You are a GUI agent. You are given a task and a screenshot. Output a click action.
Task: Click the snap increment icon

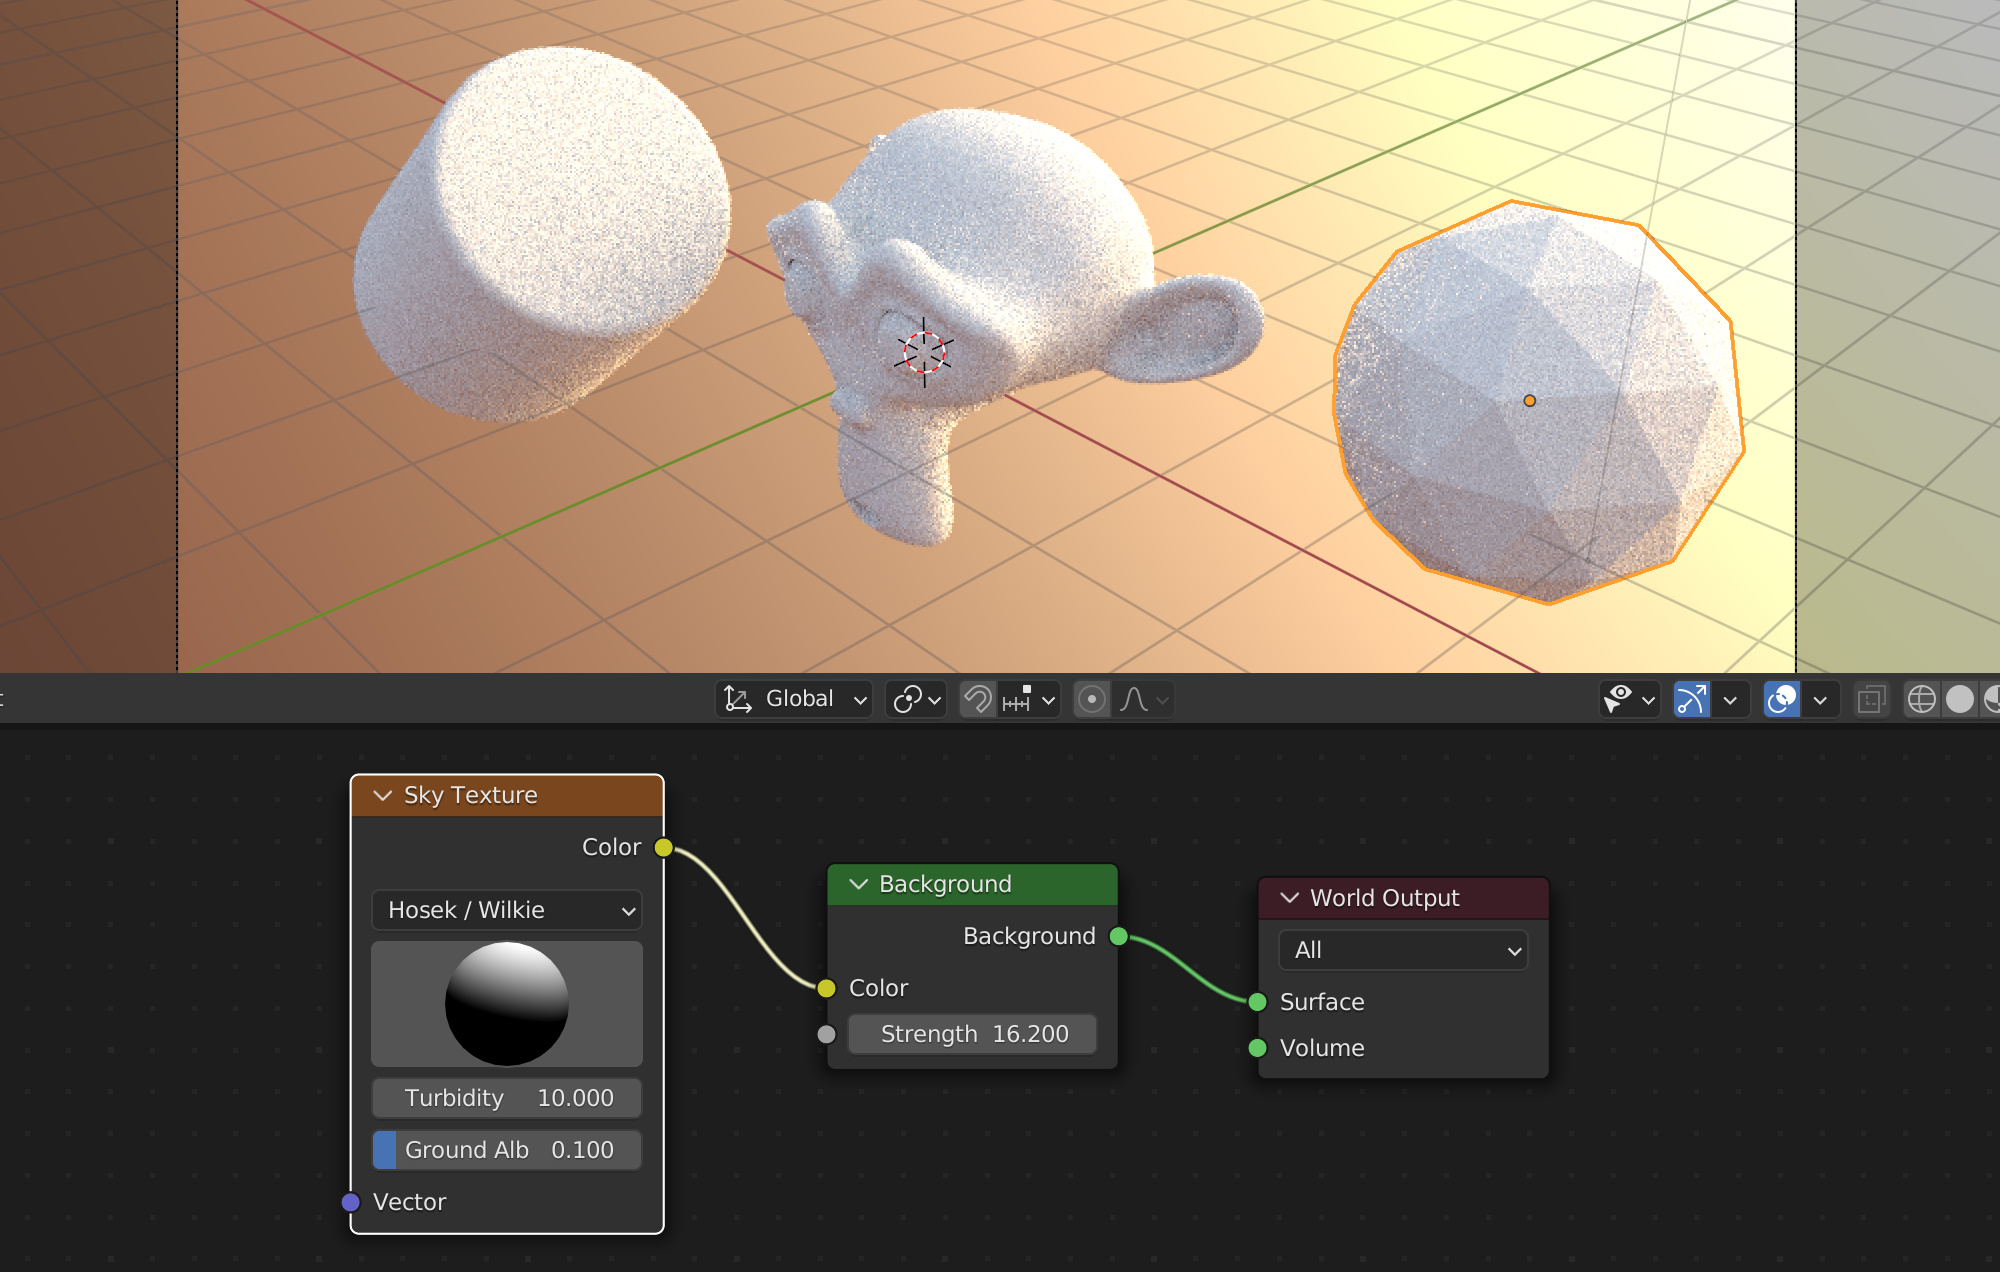tap(1018, 699)
